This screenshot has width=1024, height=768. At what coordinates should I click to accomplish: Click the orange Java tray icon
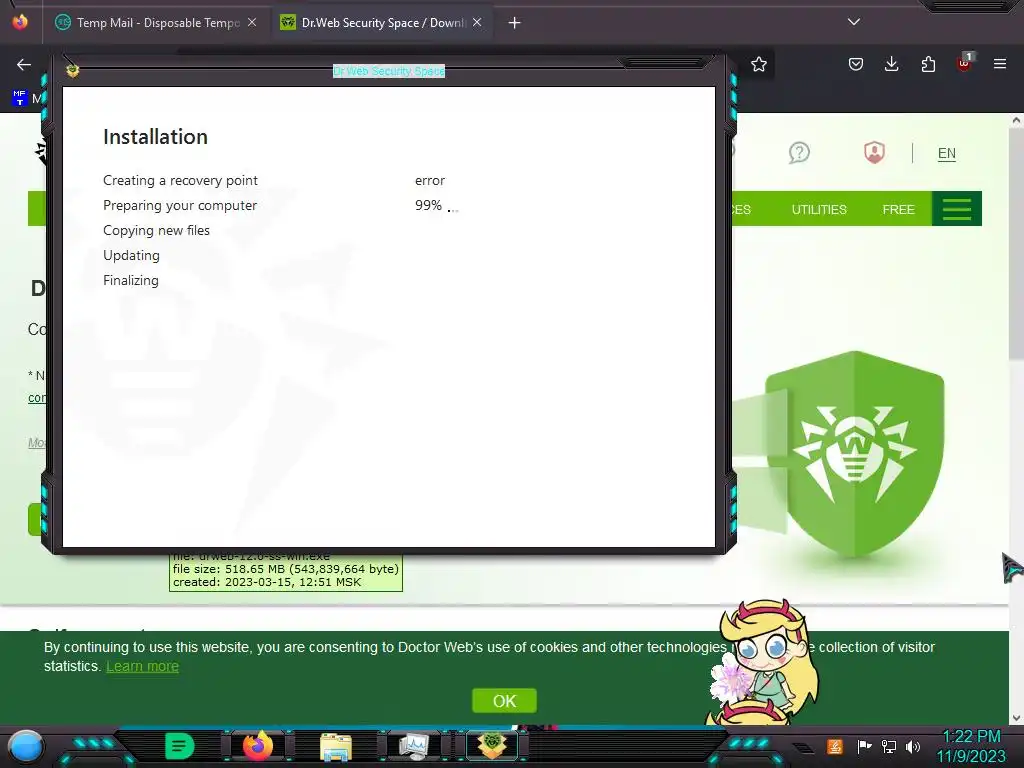click(x=834, y=746)
